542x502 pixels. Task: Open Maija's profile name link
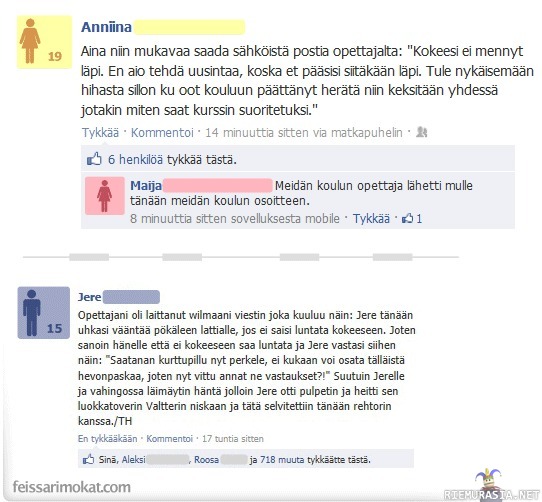tap(146, 186)
